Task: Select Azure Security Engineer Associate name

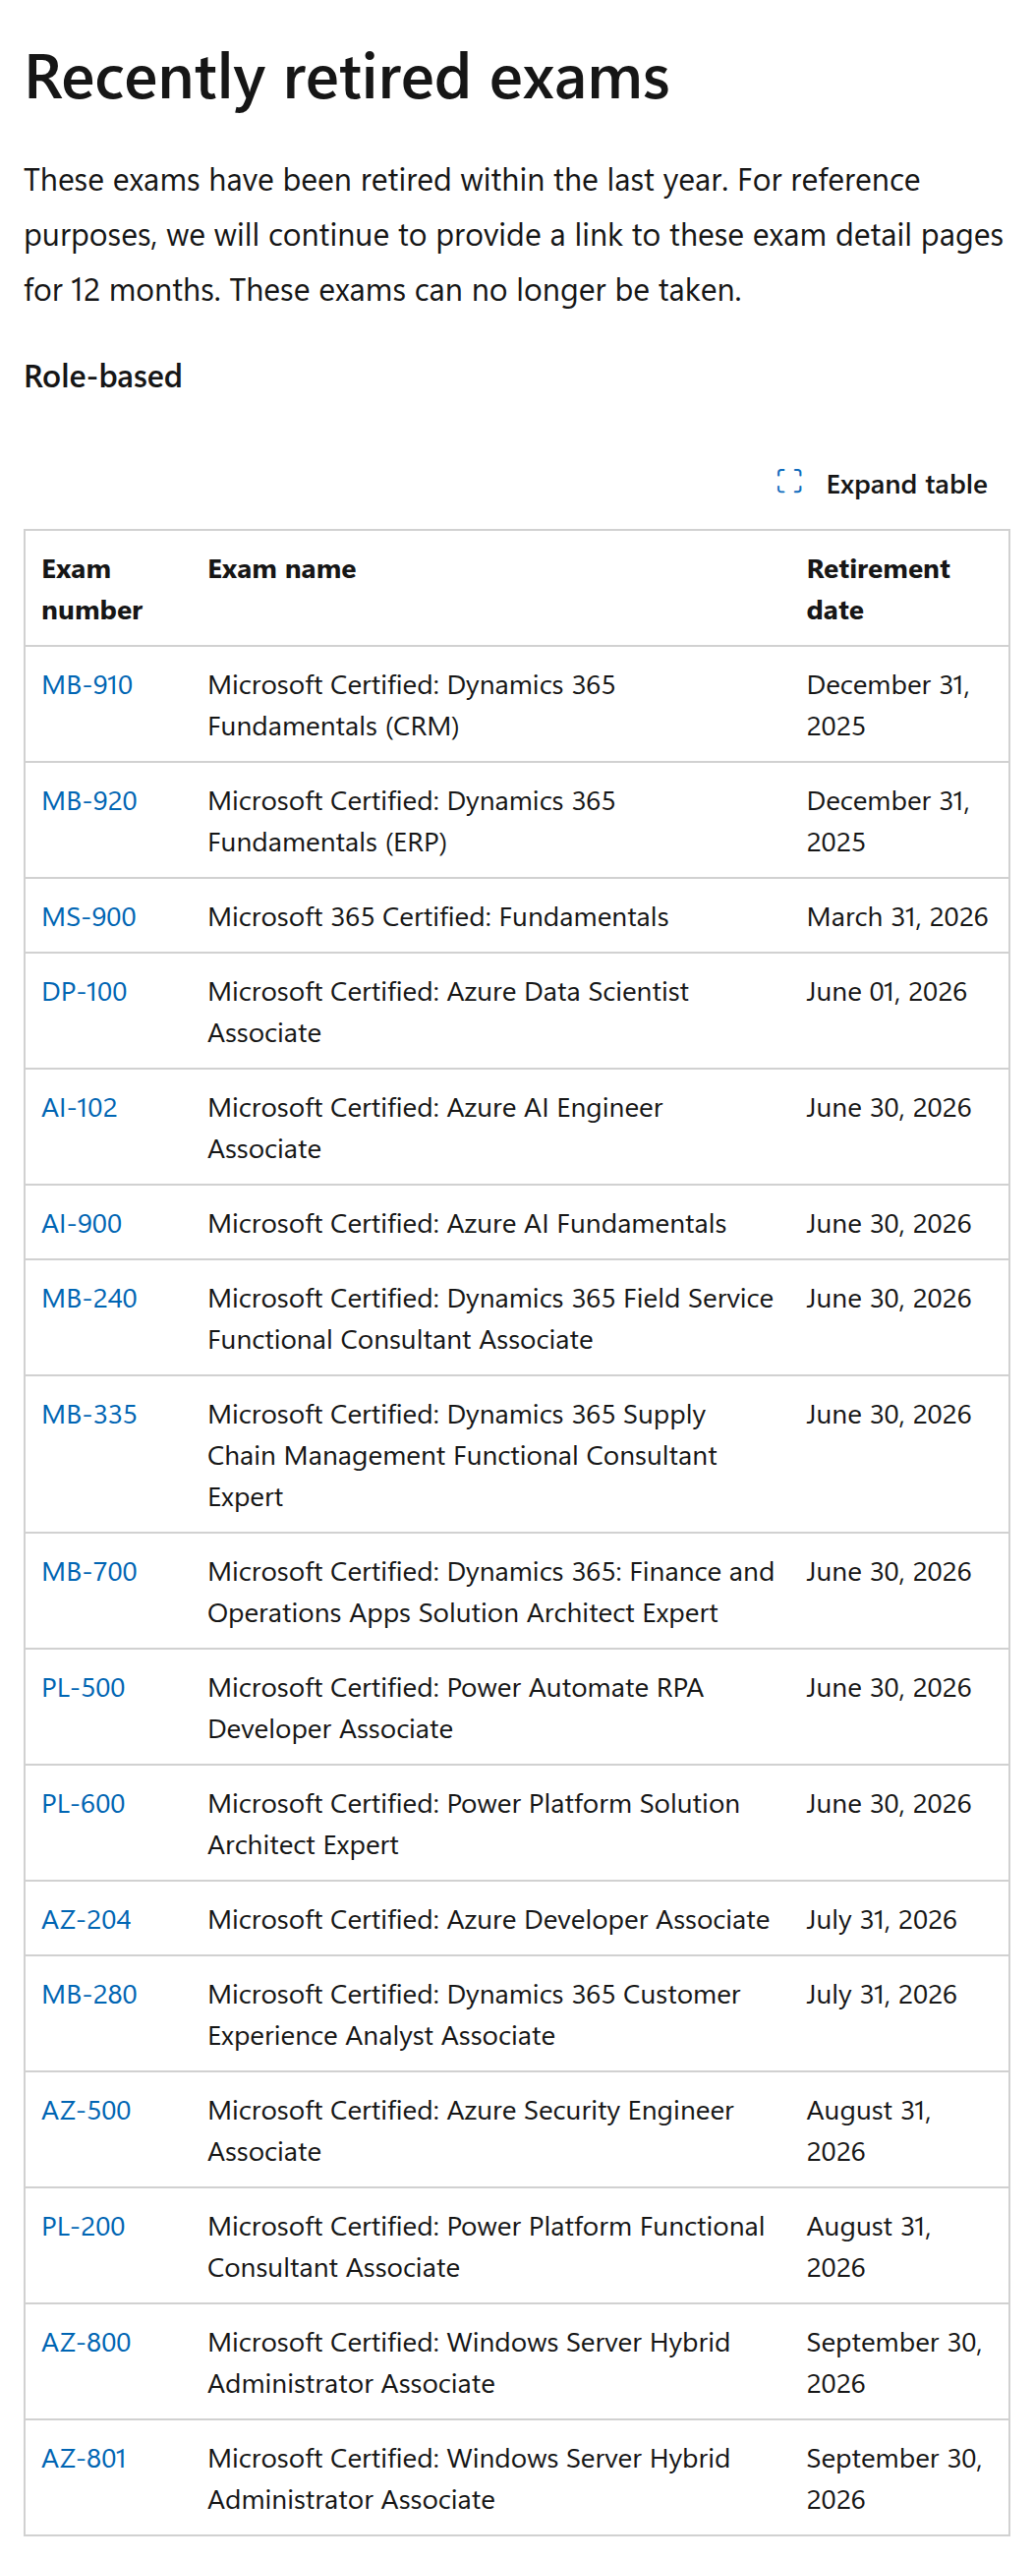Action: point(470,2131)
